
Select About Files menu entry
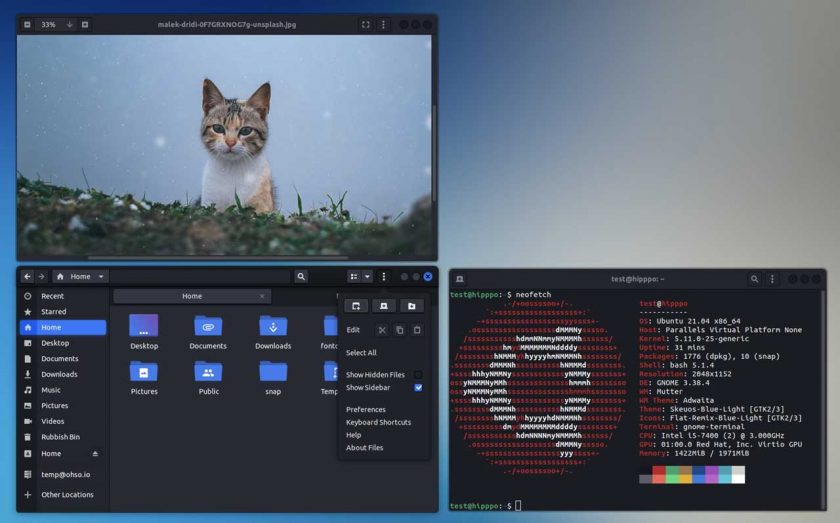tap(364, 447)
